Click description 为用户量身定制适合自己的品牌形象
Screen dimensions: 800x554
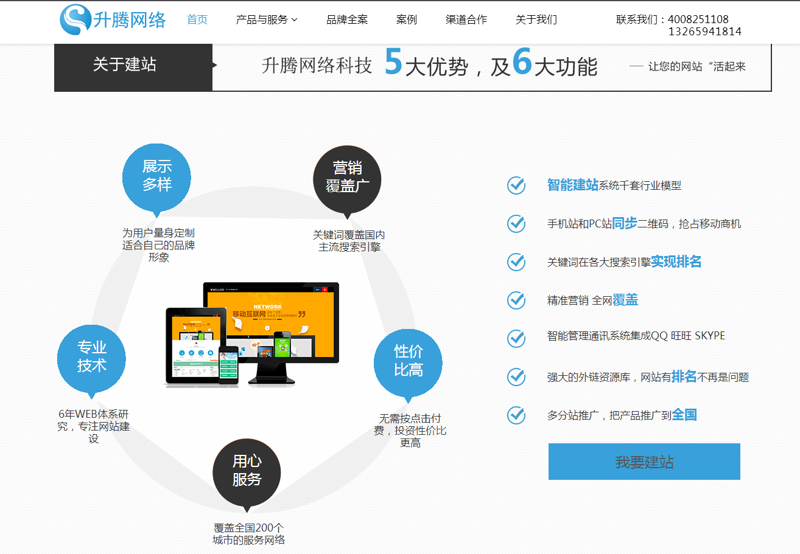pyautogui.click(x=158, y=245)
